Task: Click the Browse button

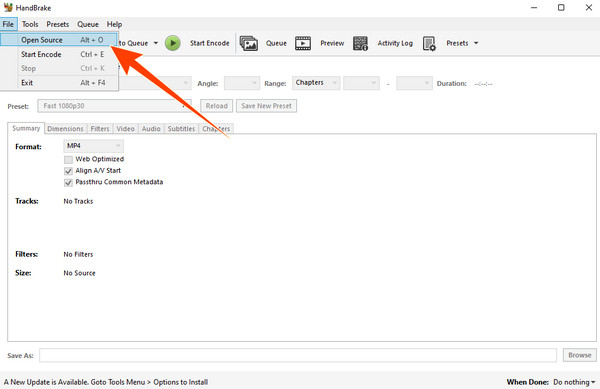Action: tap(580, 355)
